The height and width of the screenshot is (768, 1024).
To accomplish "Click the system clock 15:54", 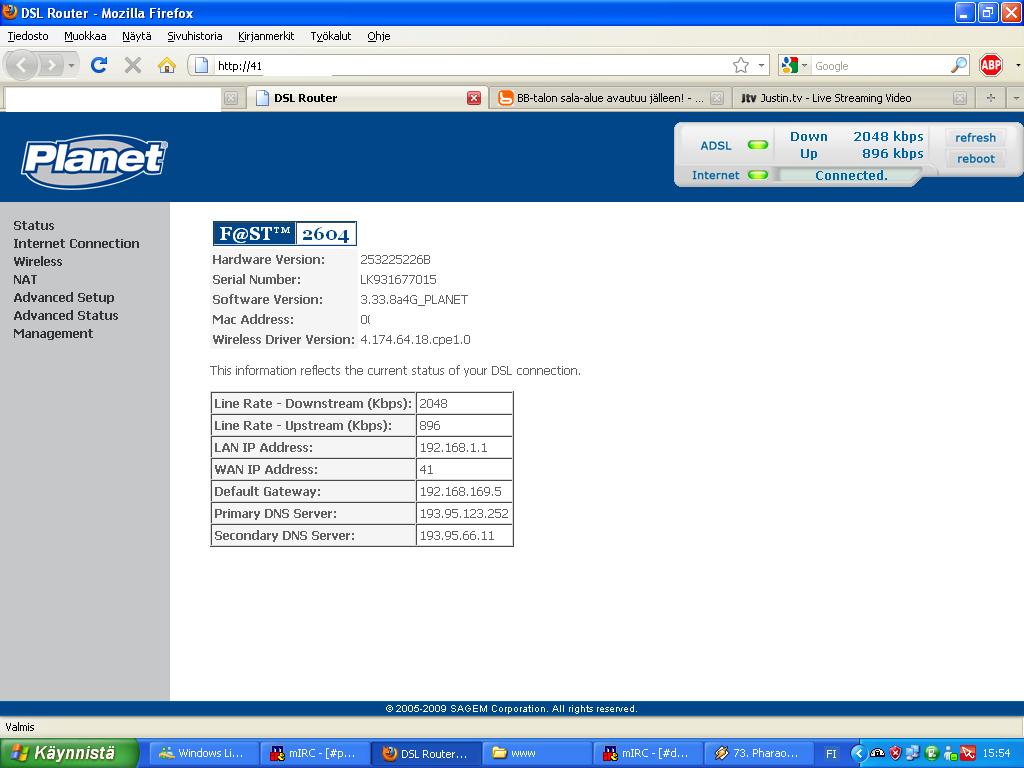I will pyautogui.click(x=997, y=754).
